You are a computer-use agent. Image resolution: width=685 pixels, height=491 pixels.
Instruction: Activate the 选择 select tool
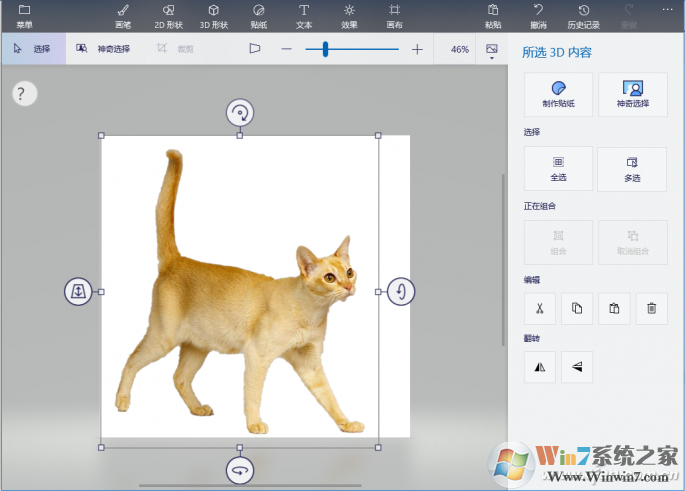click(x=33, y=48)
